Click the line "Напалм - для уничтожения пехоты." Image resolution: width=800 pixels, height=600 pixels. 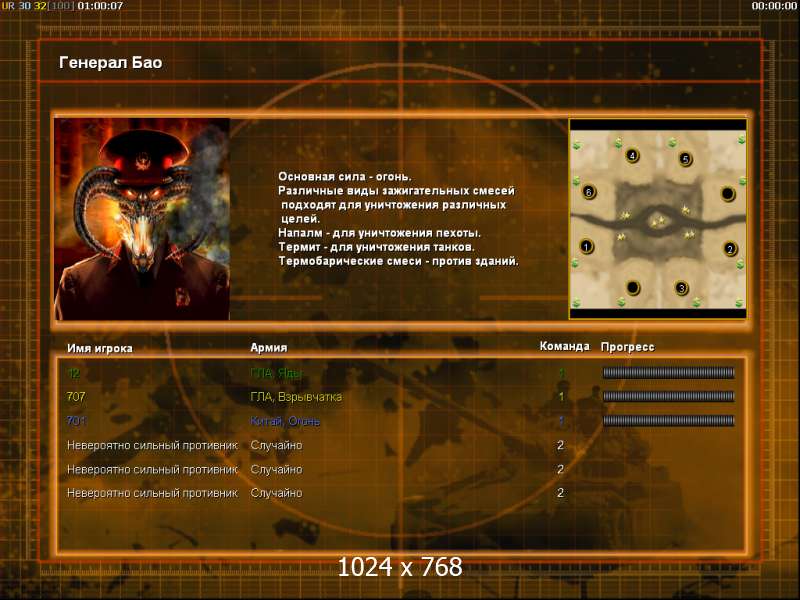(379, 233)
